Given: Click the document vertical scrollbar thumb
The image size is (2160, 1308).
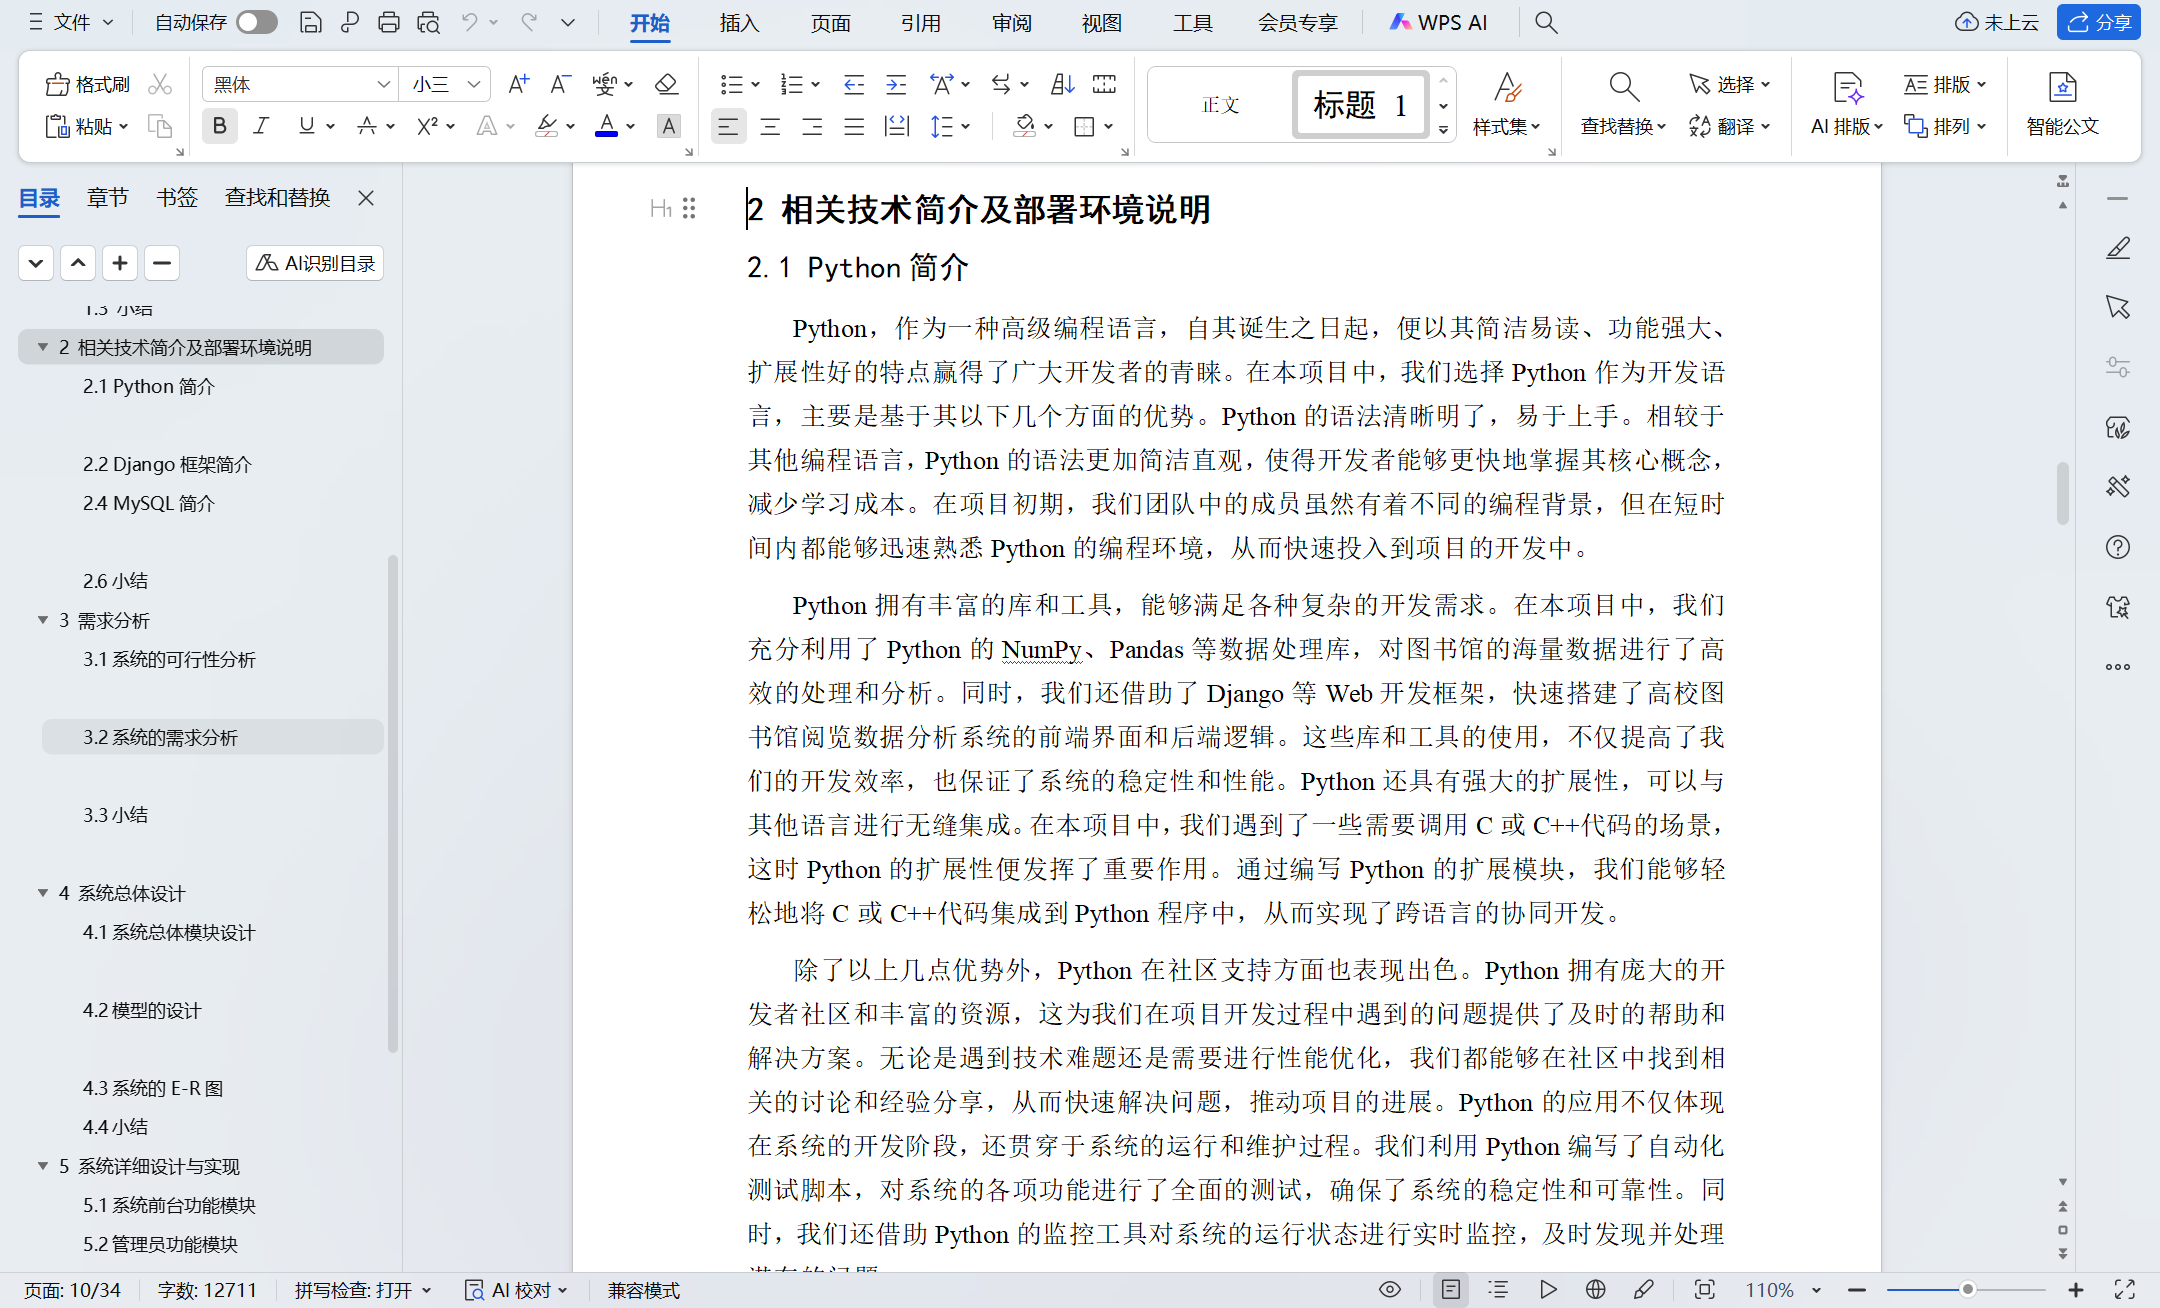Looking at the screenshot, I should coord(2062,493).
